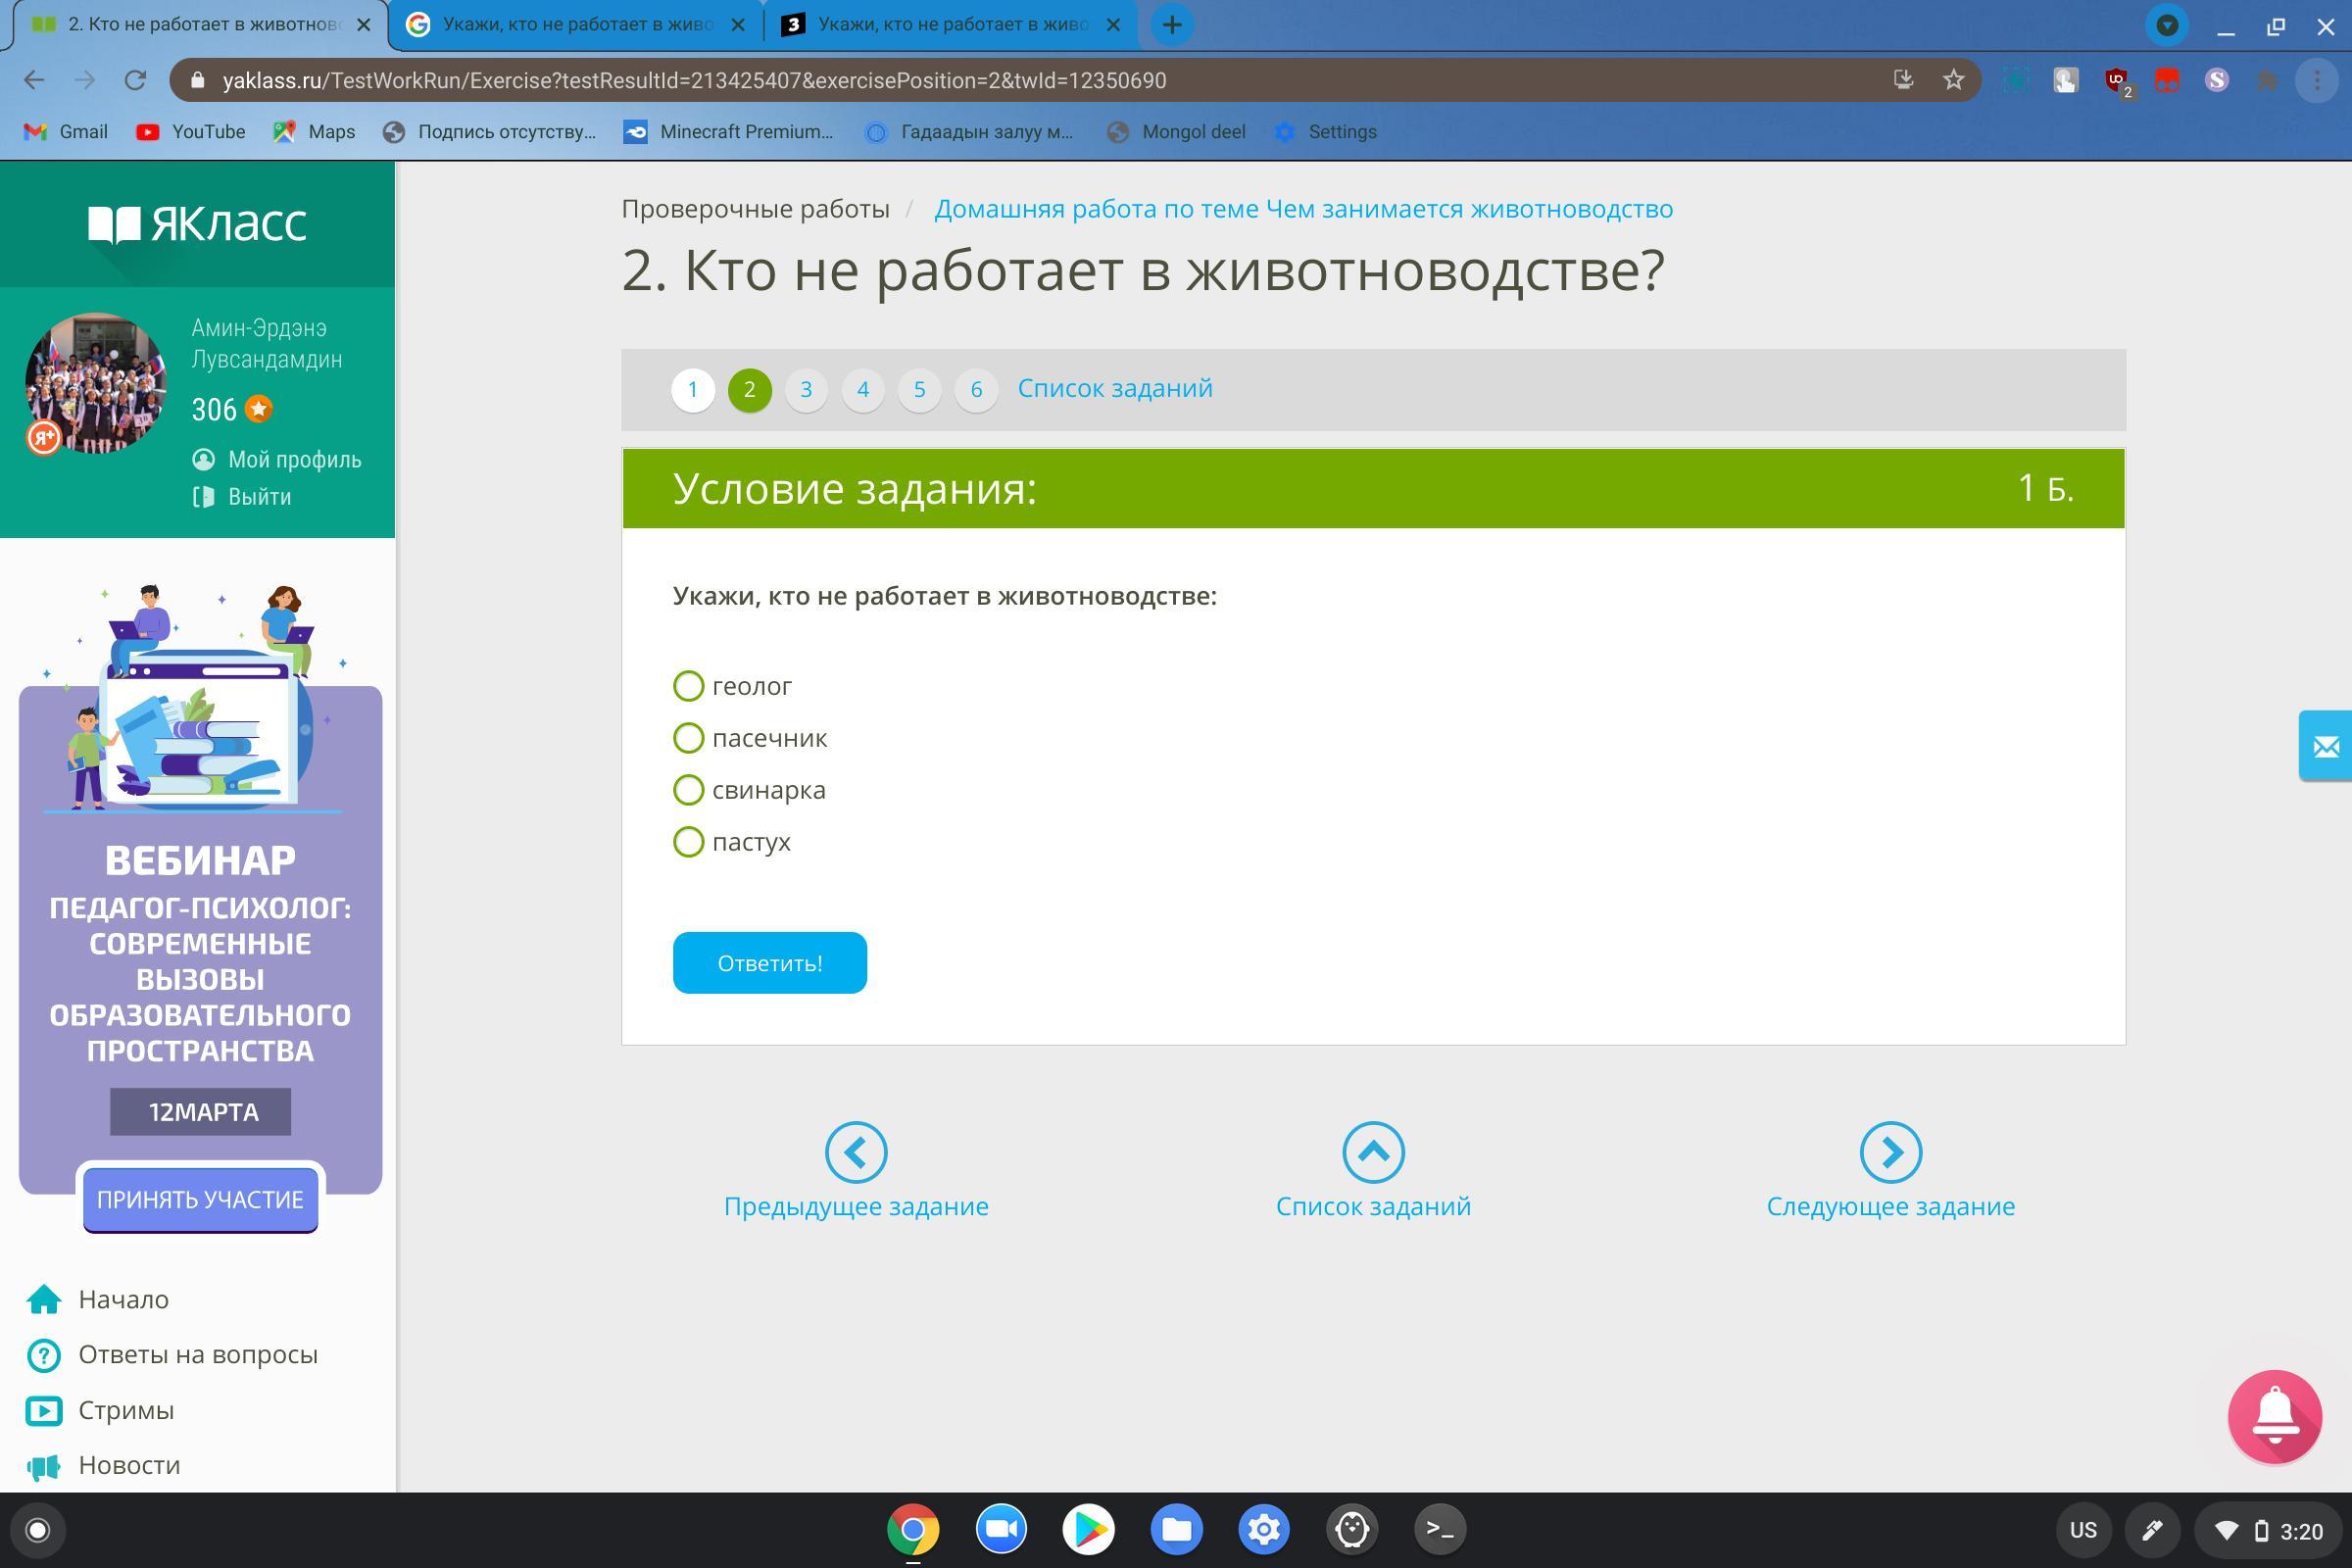Select the геолог radio option
Viewport: 2352px width, 1568px height.
point(688,686)
